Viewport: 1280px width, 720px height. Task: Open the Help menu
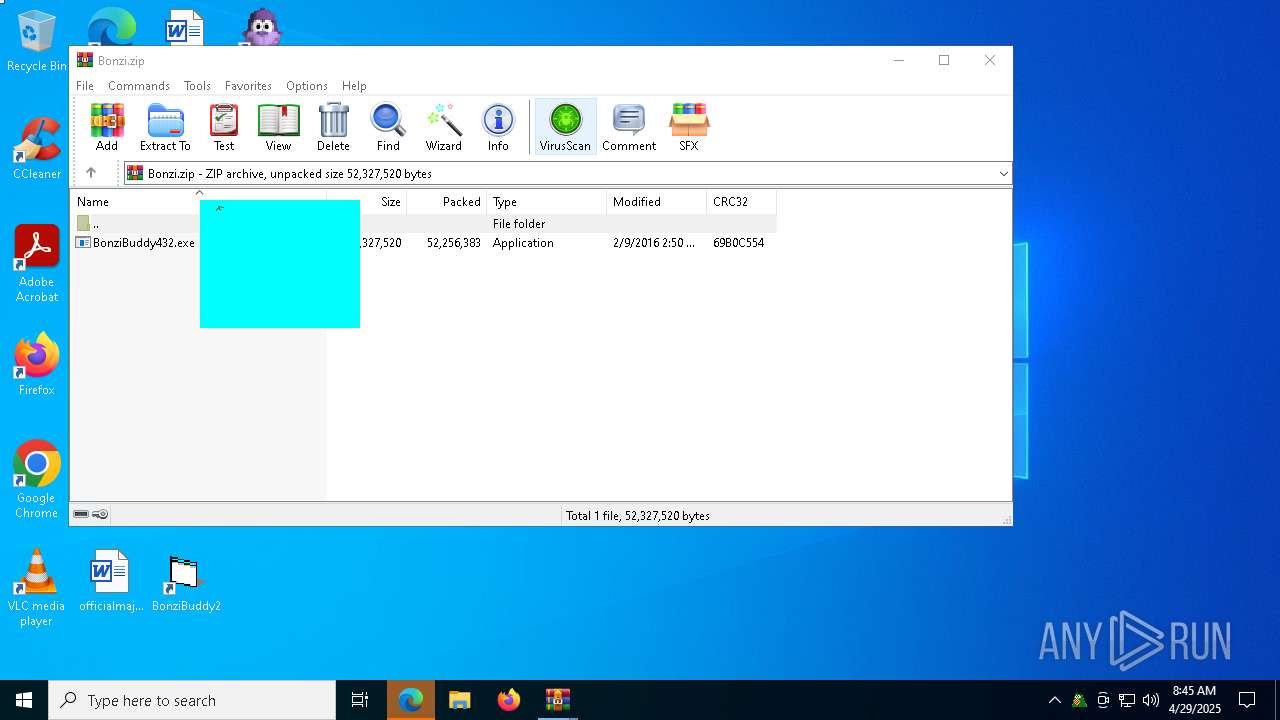click(354, 86)
